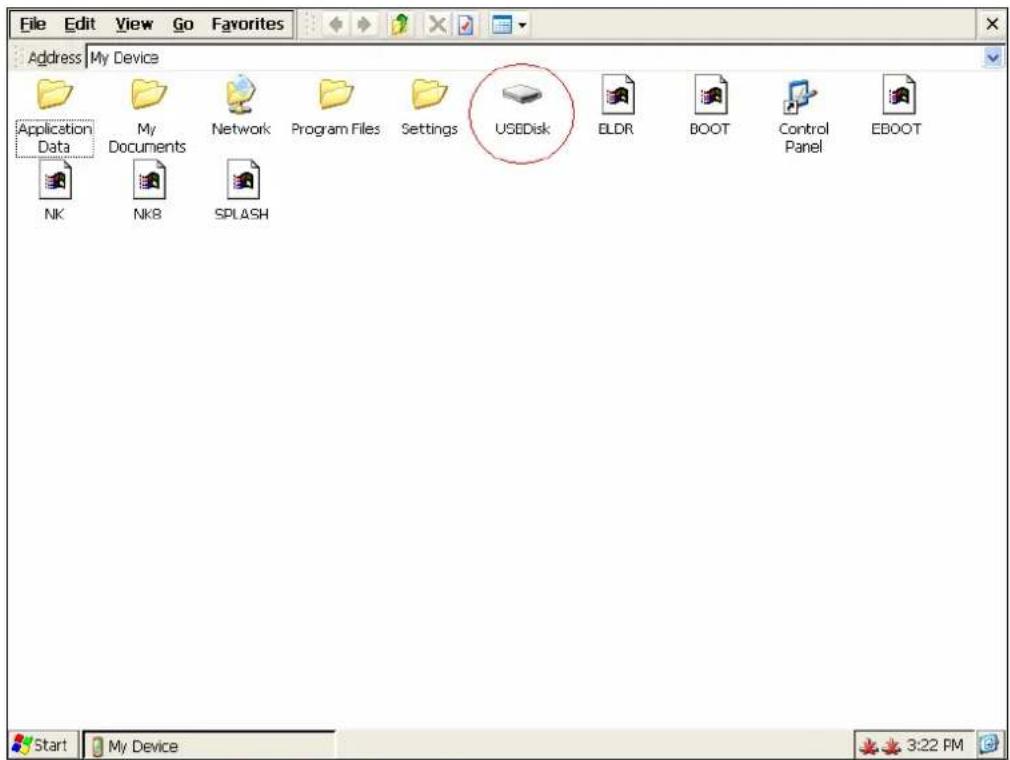This screenshot has width=1010, height=760.
Task: Select the BOOT file icon
Action: [710, 106]
